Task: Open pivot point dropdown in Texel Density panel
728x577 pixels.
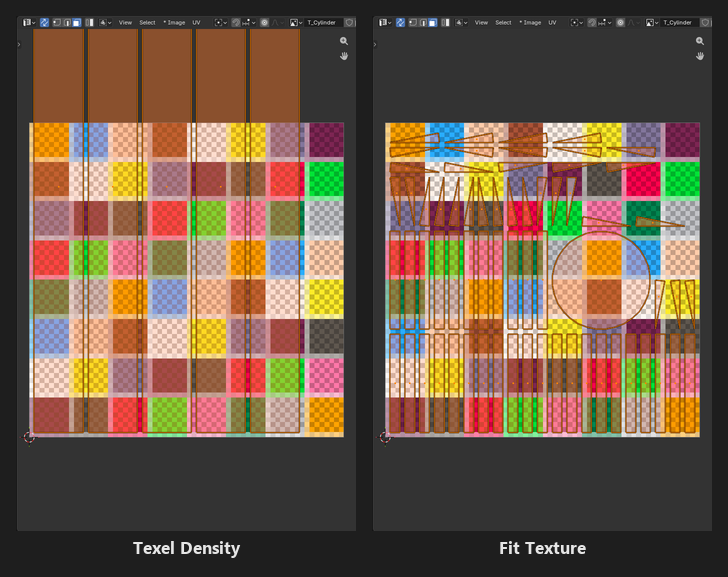Action: [x=221, y=22]
